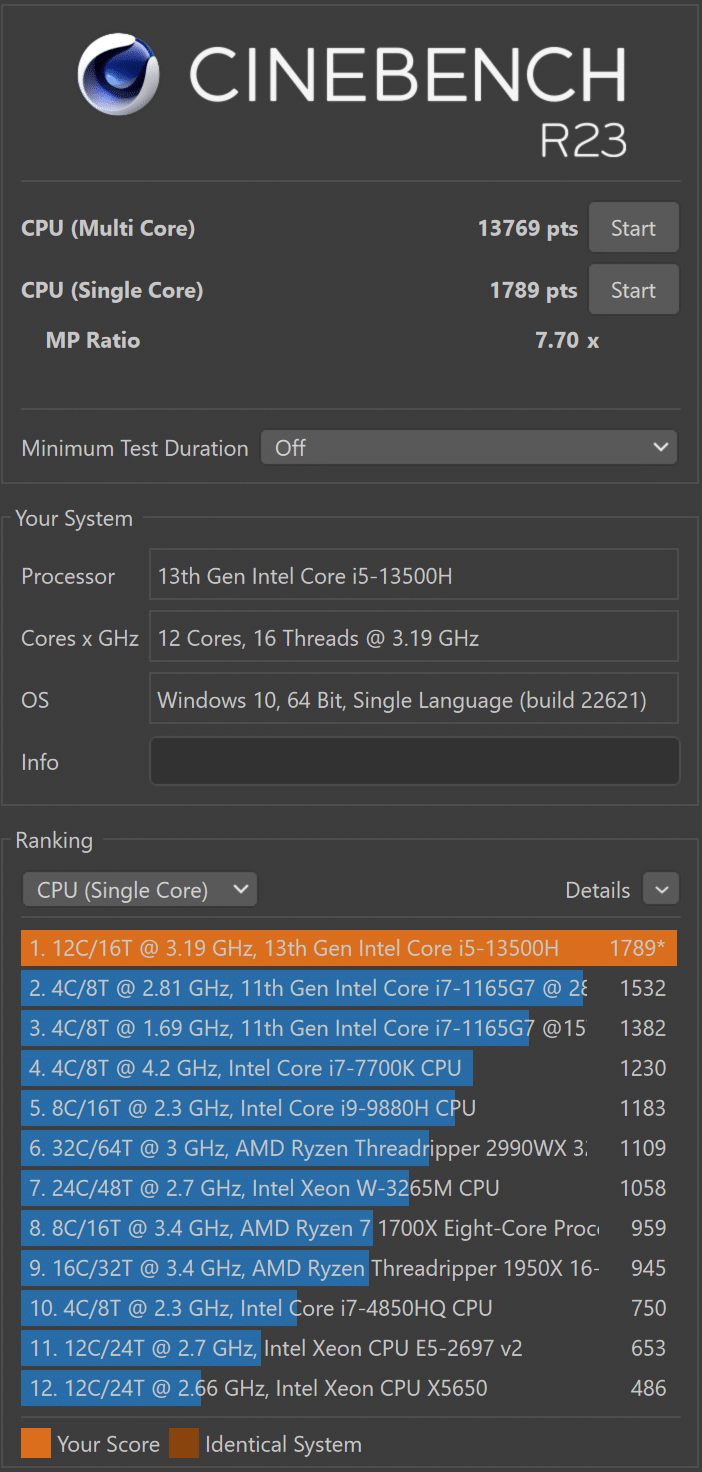This screenshot has width=702, height=1472.
Task: Click the OS information field
Action: [414, 700]
